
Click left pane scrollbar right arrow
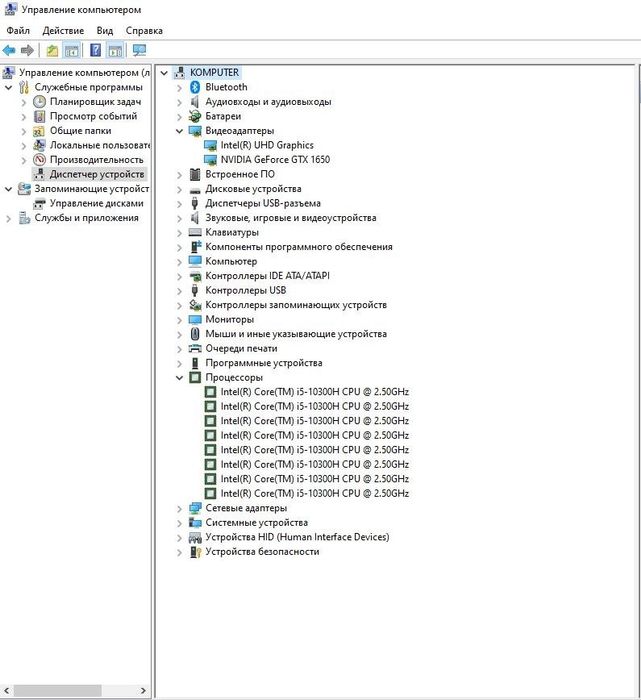[x=143, y=690]
